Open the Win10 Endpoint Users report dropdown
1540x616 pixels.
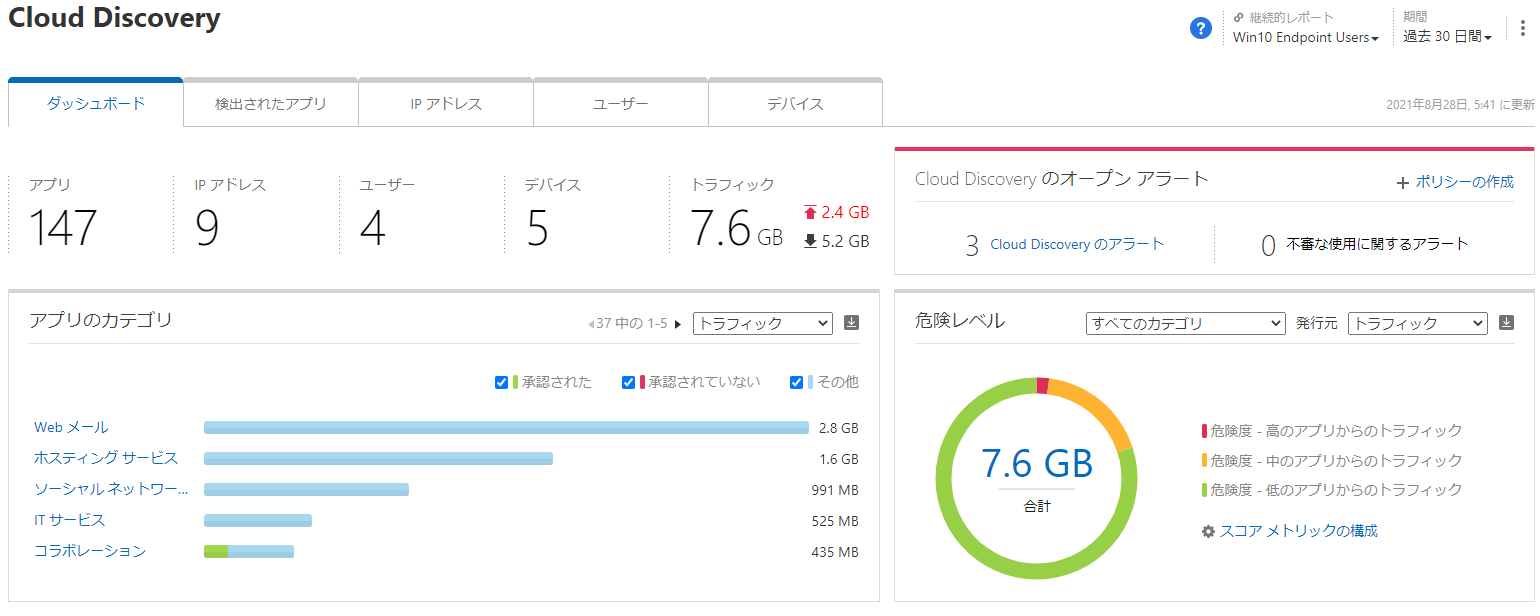pos(1305,38)
